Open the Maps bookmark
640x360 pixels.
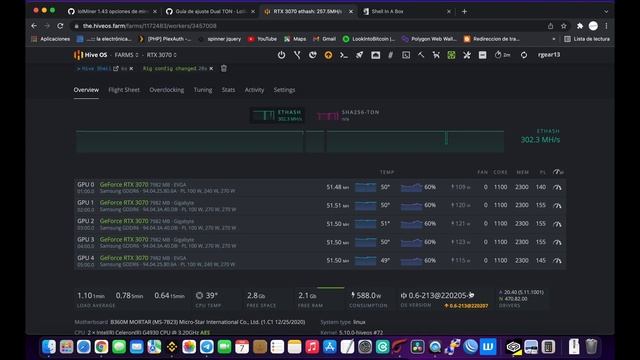click(x=295, y=39)
